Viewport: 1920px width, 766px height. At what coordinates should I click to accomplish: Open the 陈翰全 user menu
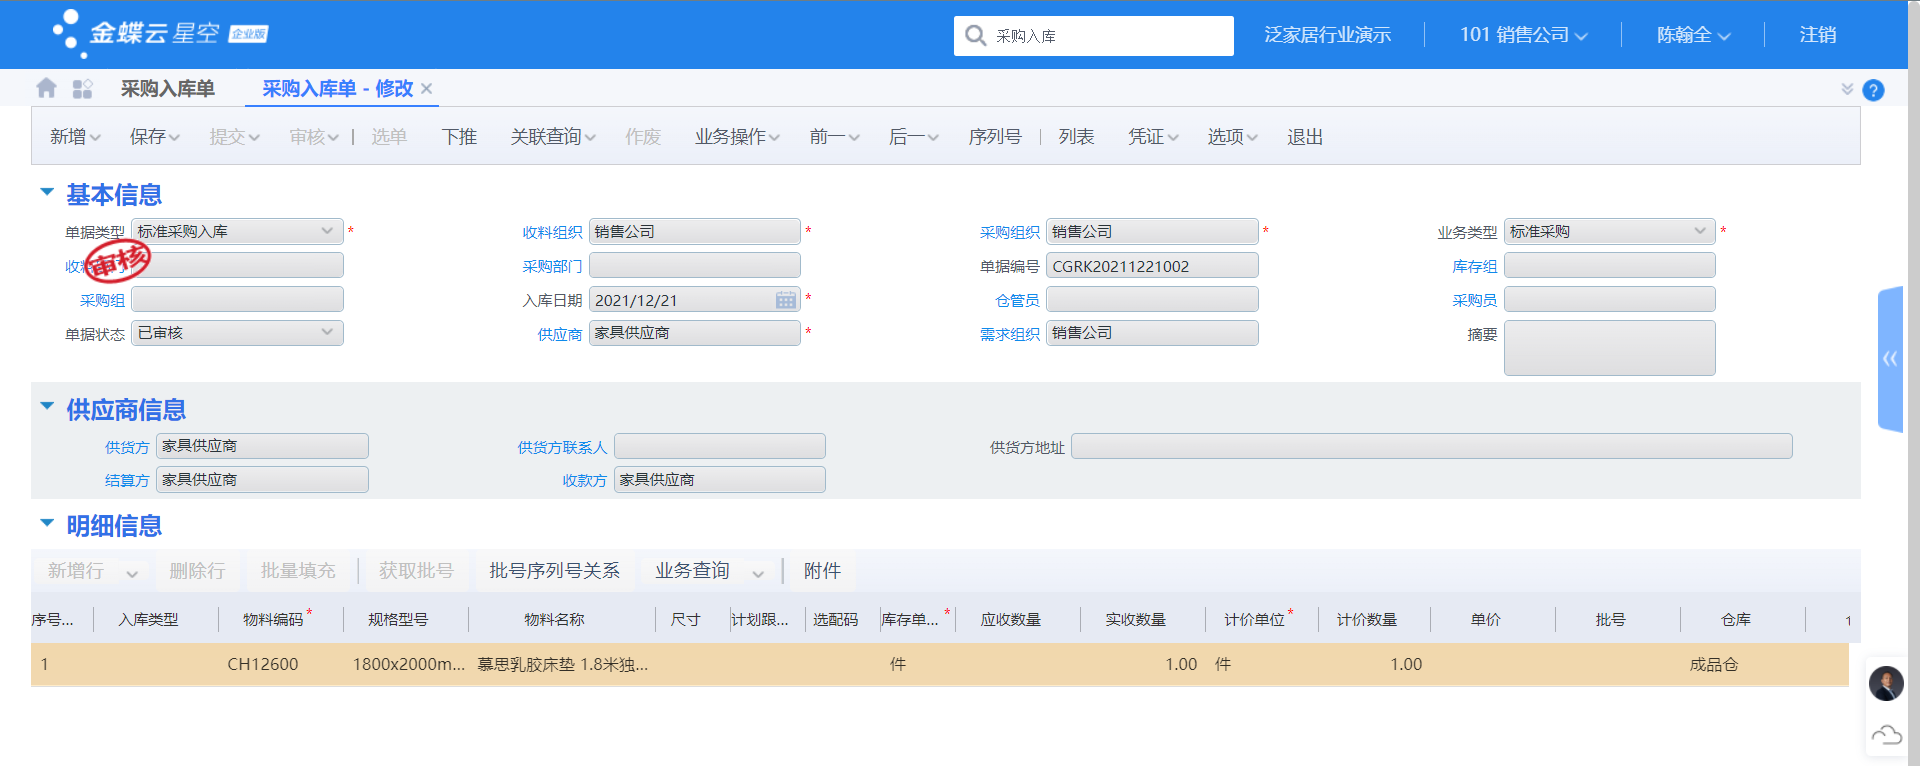coord(1693,35)
